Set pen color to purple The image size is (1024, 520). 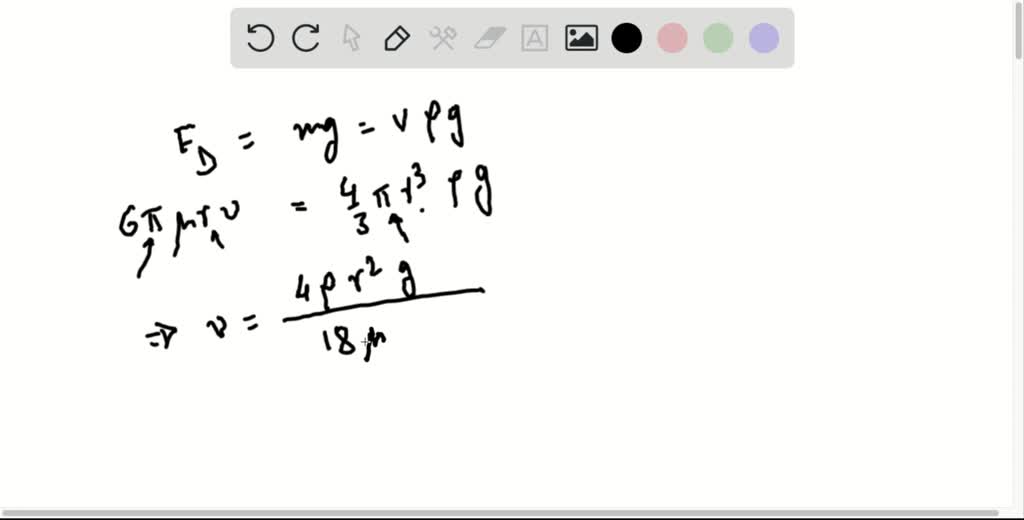coord(763,38)
